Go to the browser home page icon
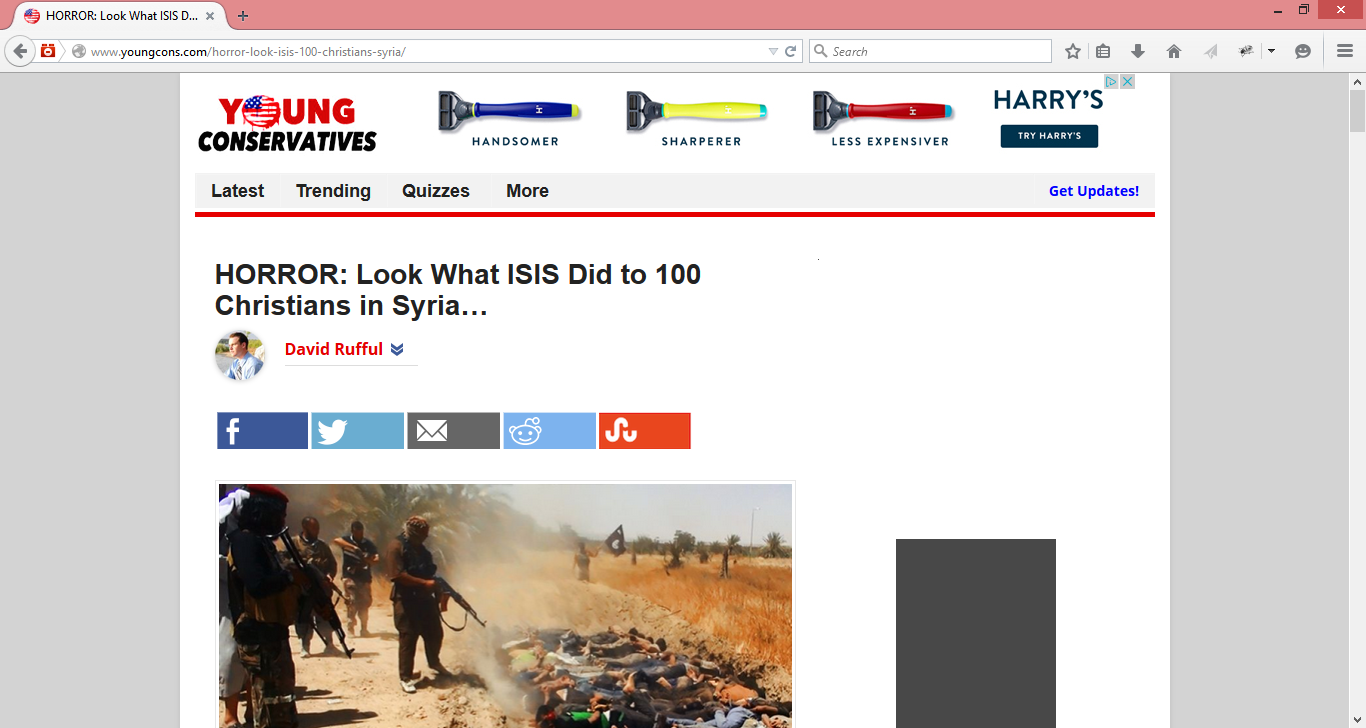 pos(1174,51)
